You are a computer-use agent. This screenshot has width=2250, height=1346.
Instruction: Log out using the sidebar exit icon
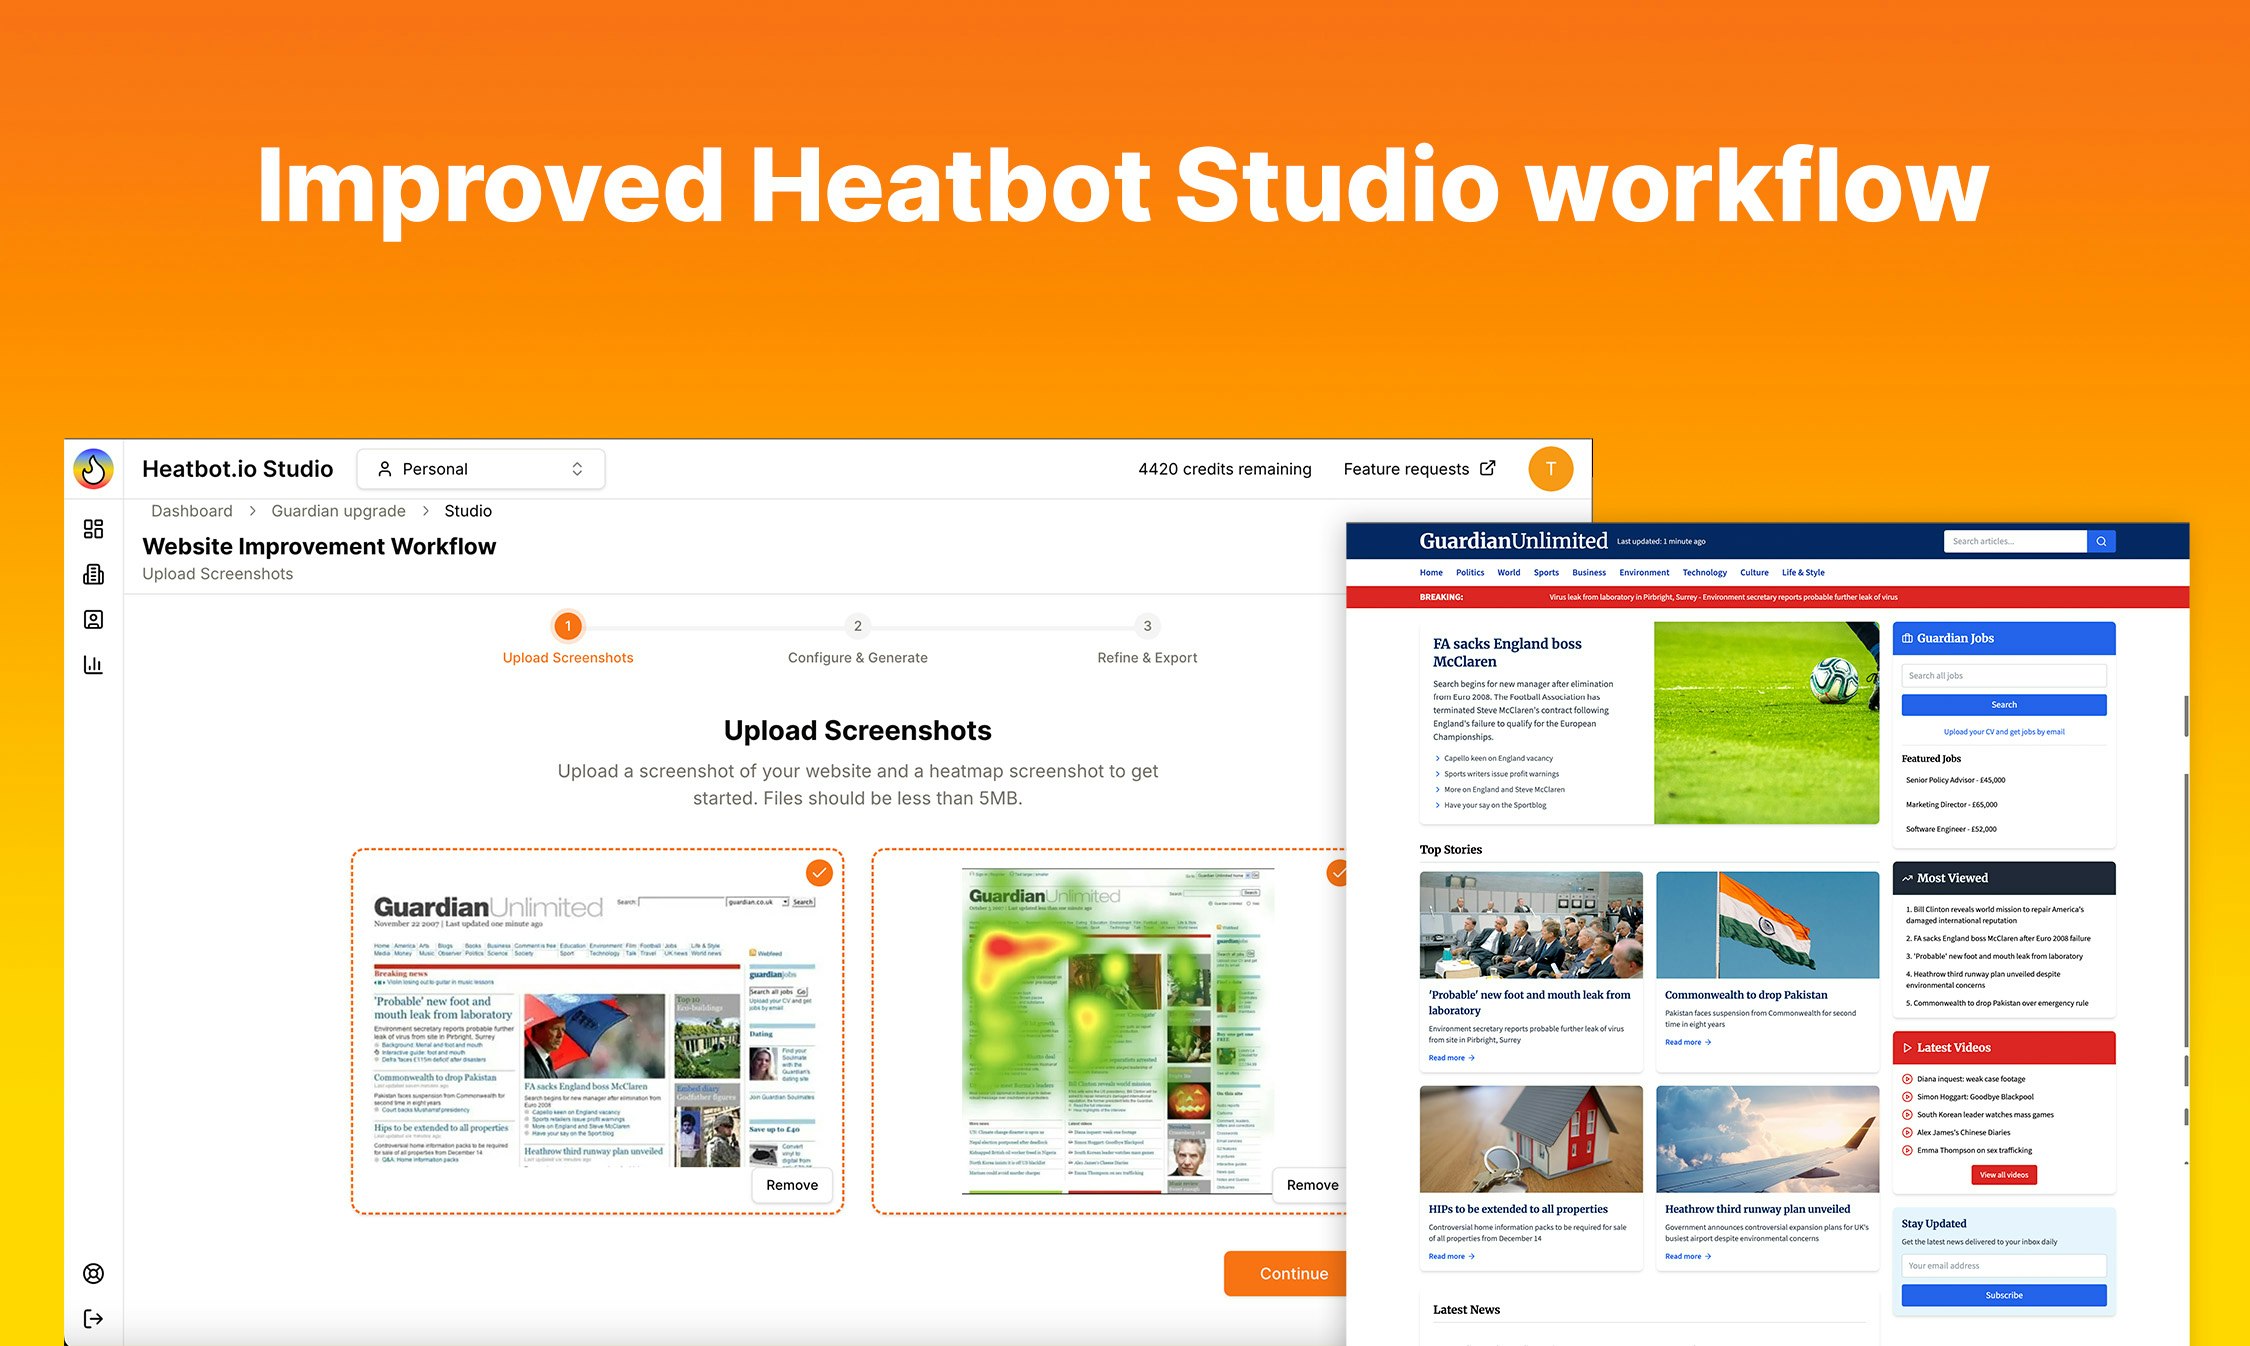pos(93,1318)
